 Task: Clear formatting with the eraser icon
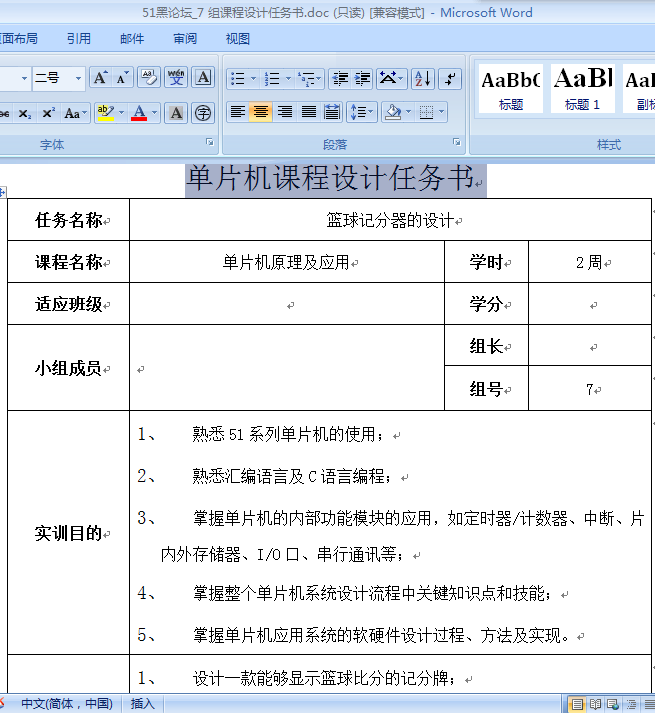(x=149, y=78)
